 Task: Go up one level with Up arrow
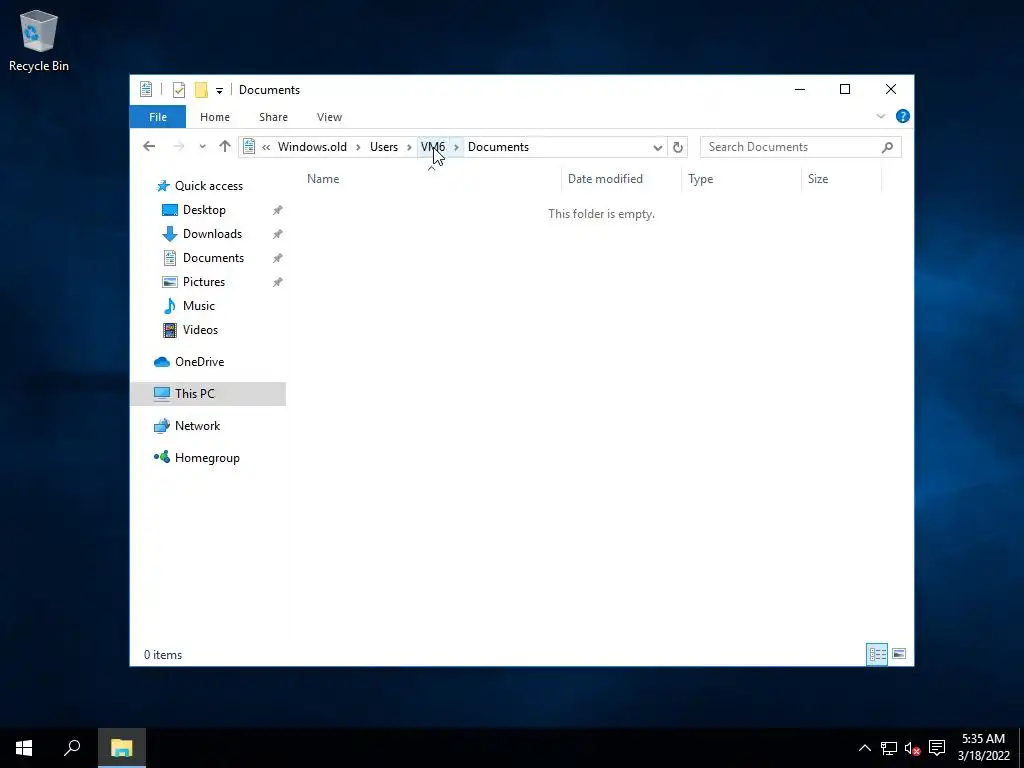coord(225,147)
